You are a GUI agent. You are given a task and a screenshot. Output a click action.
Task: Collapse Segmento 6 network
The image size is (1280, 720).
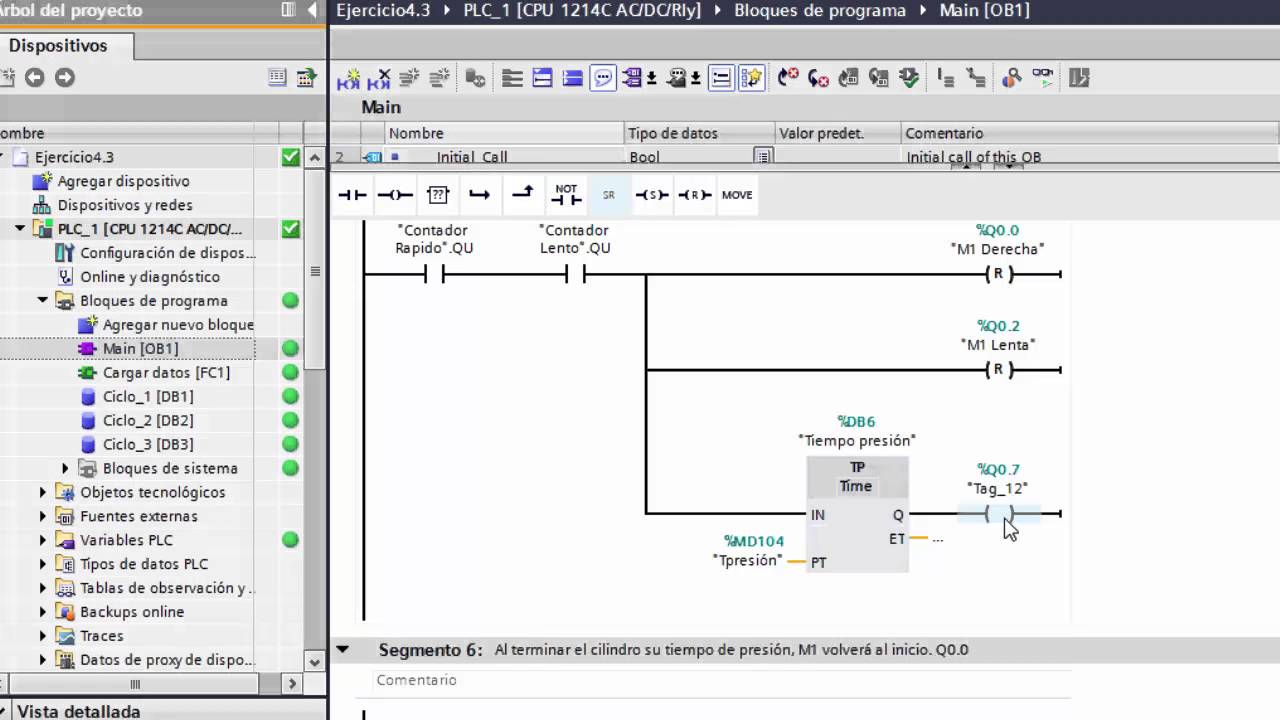[343, 650]
